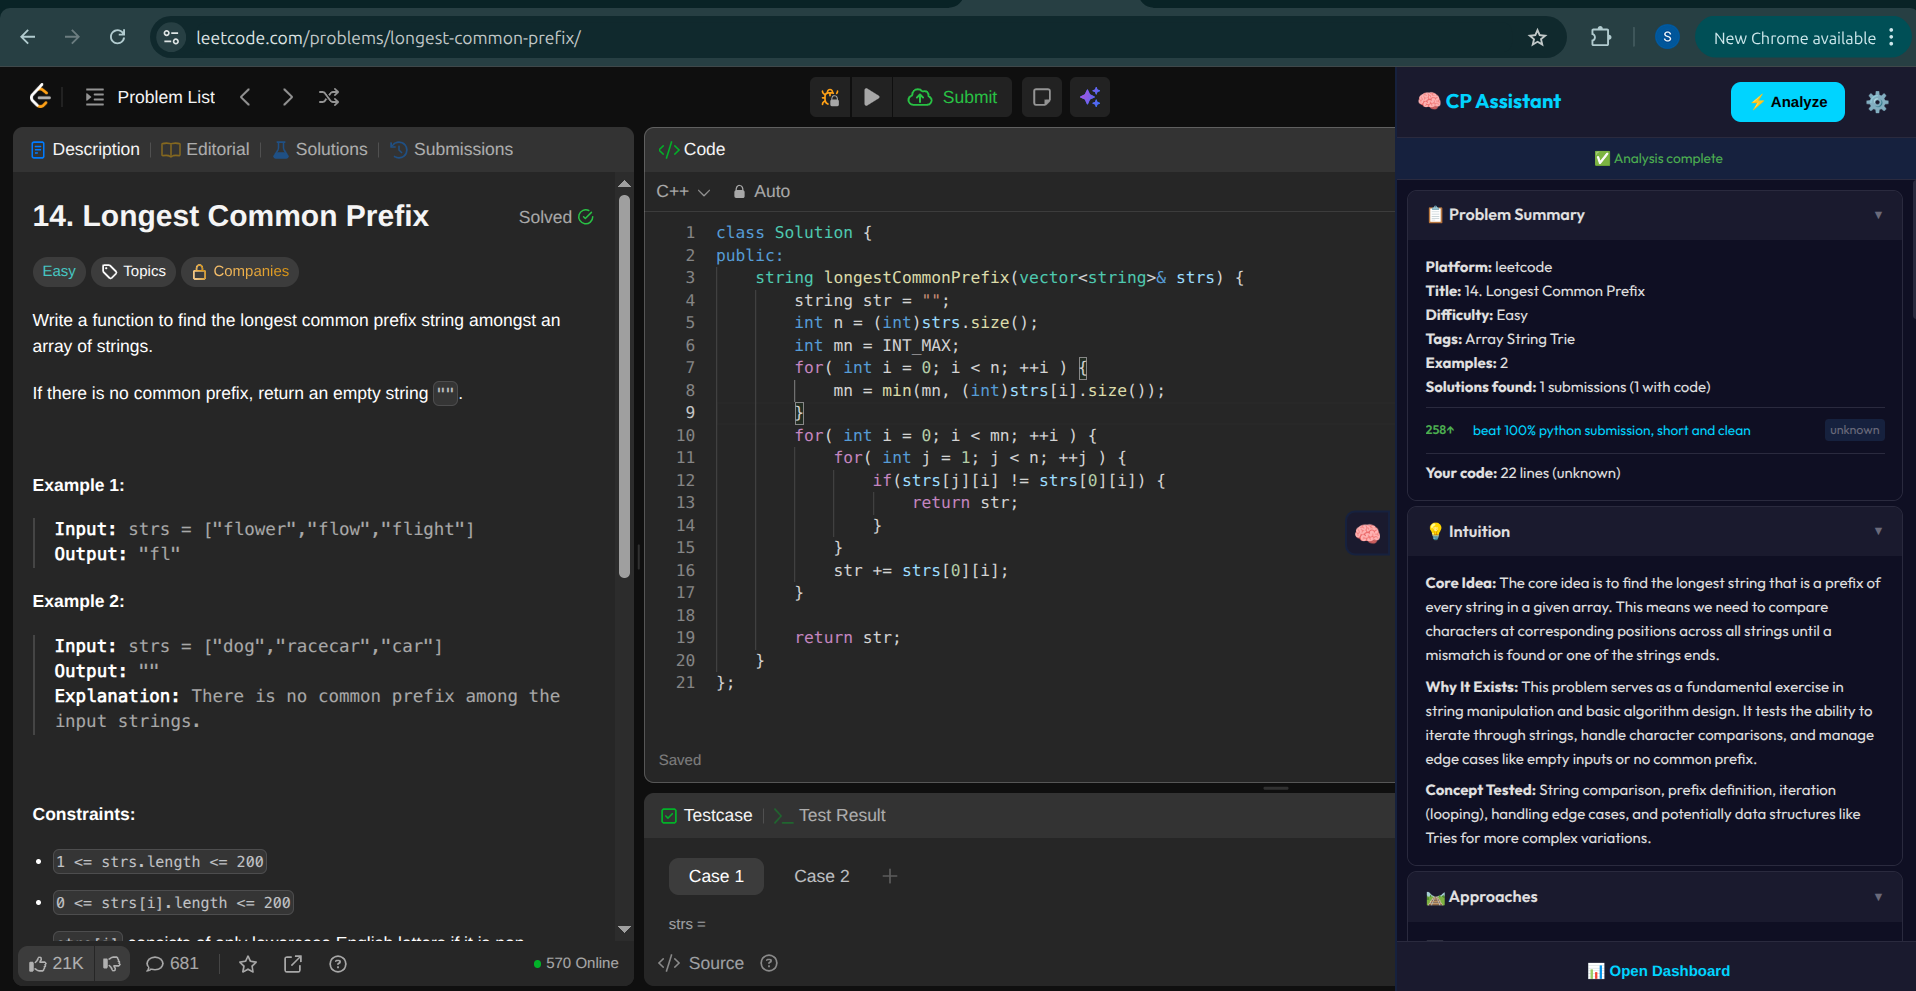Click the thumbs-down dislike icon
The height and width of the screenshot is (991, 1916).
pos(112,964)
